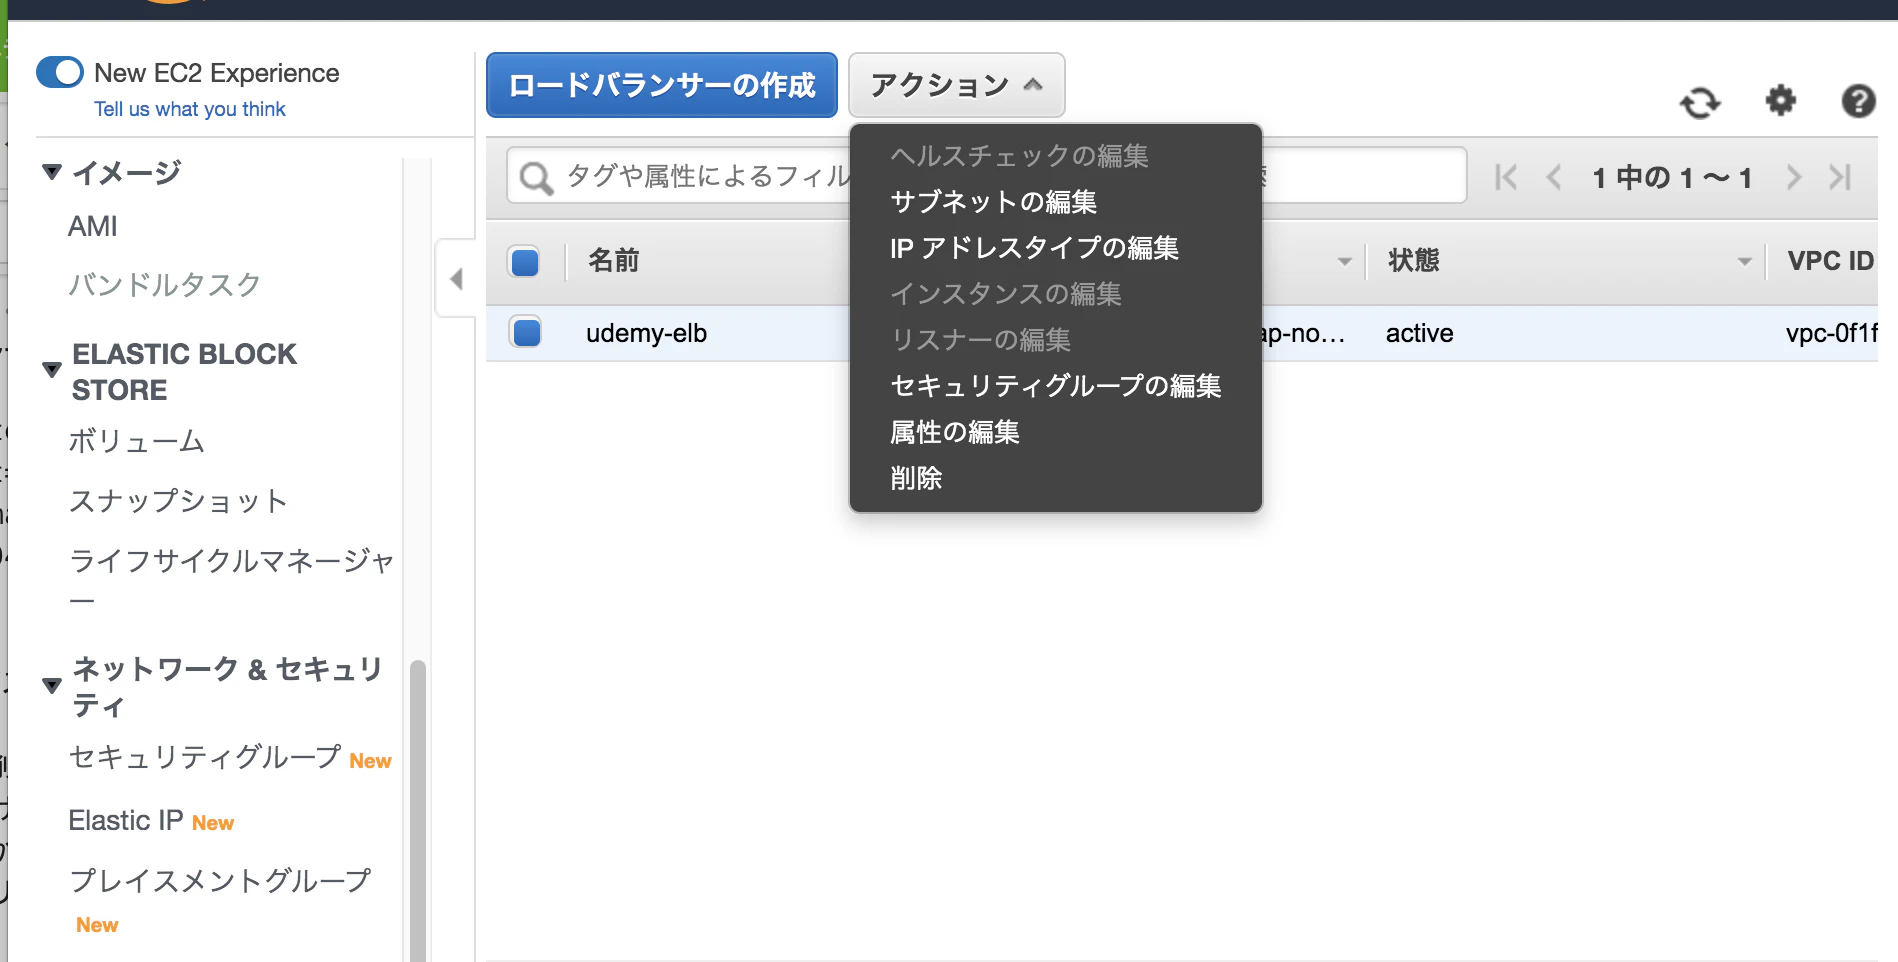Click the refresh icon
This screenshot has height=962, width=1898.
tap(1700, 102)
